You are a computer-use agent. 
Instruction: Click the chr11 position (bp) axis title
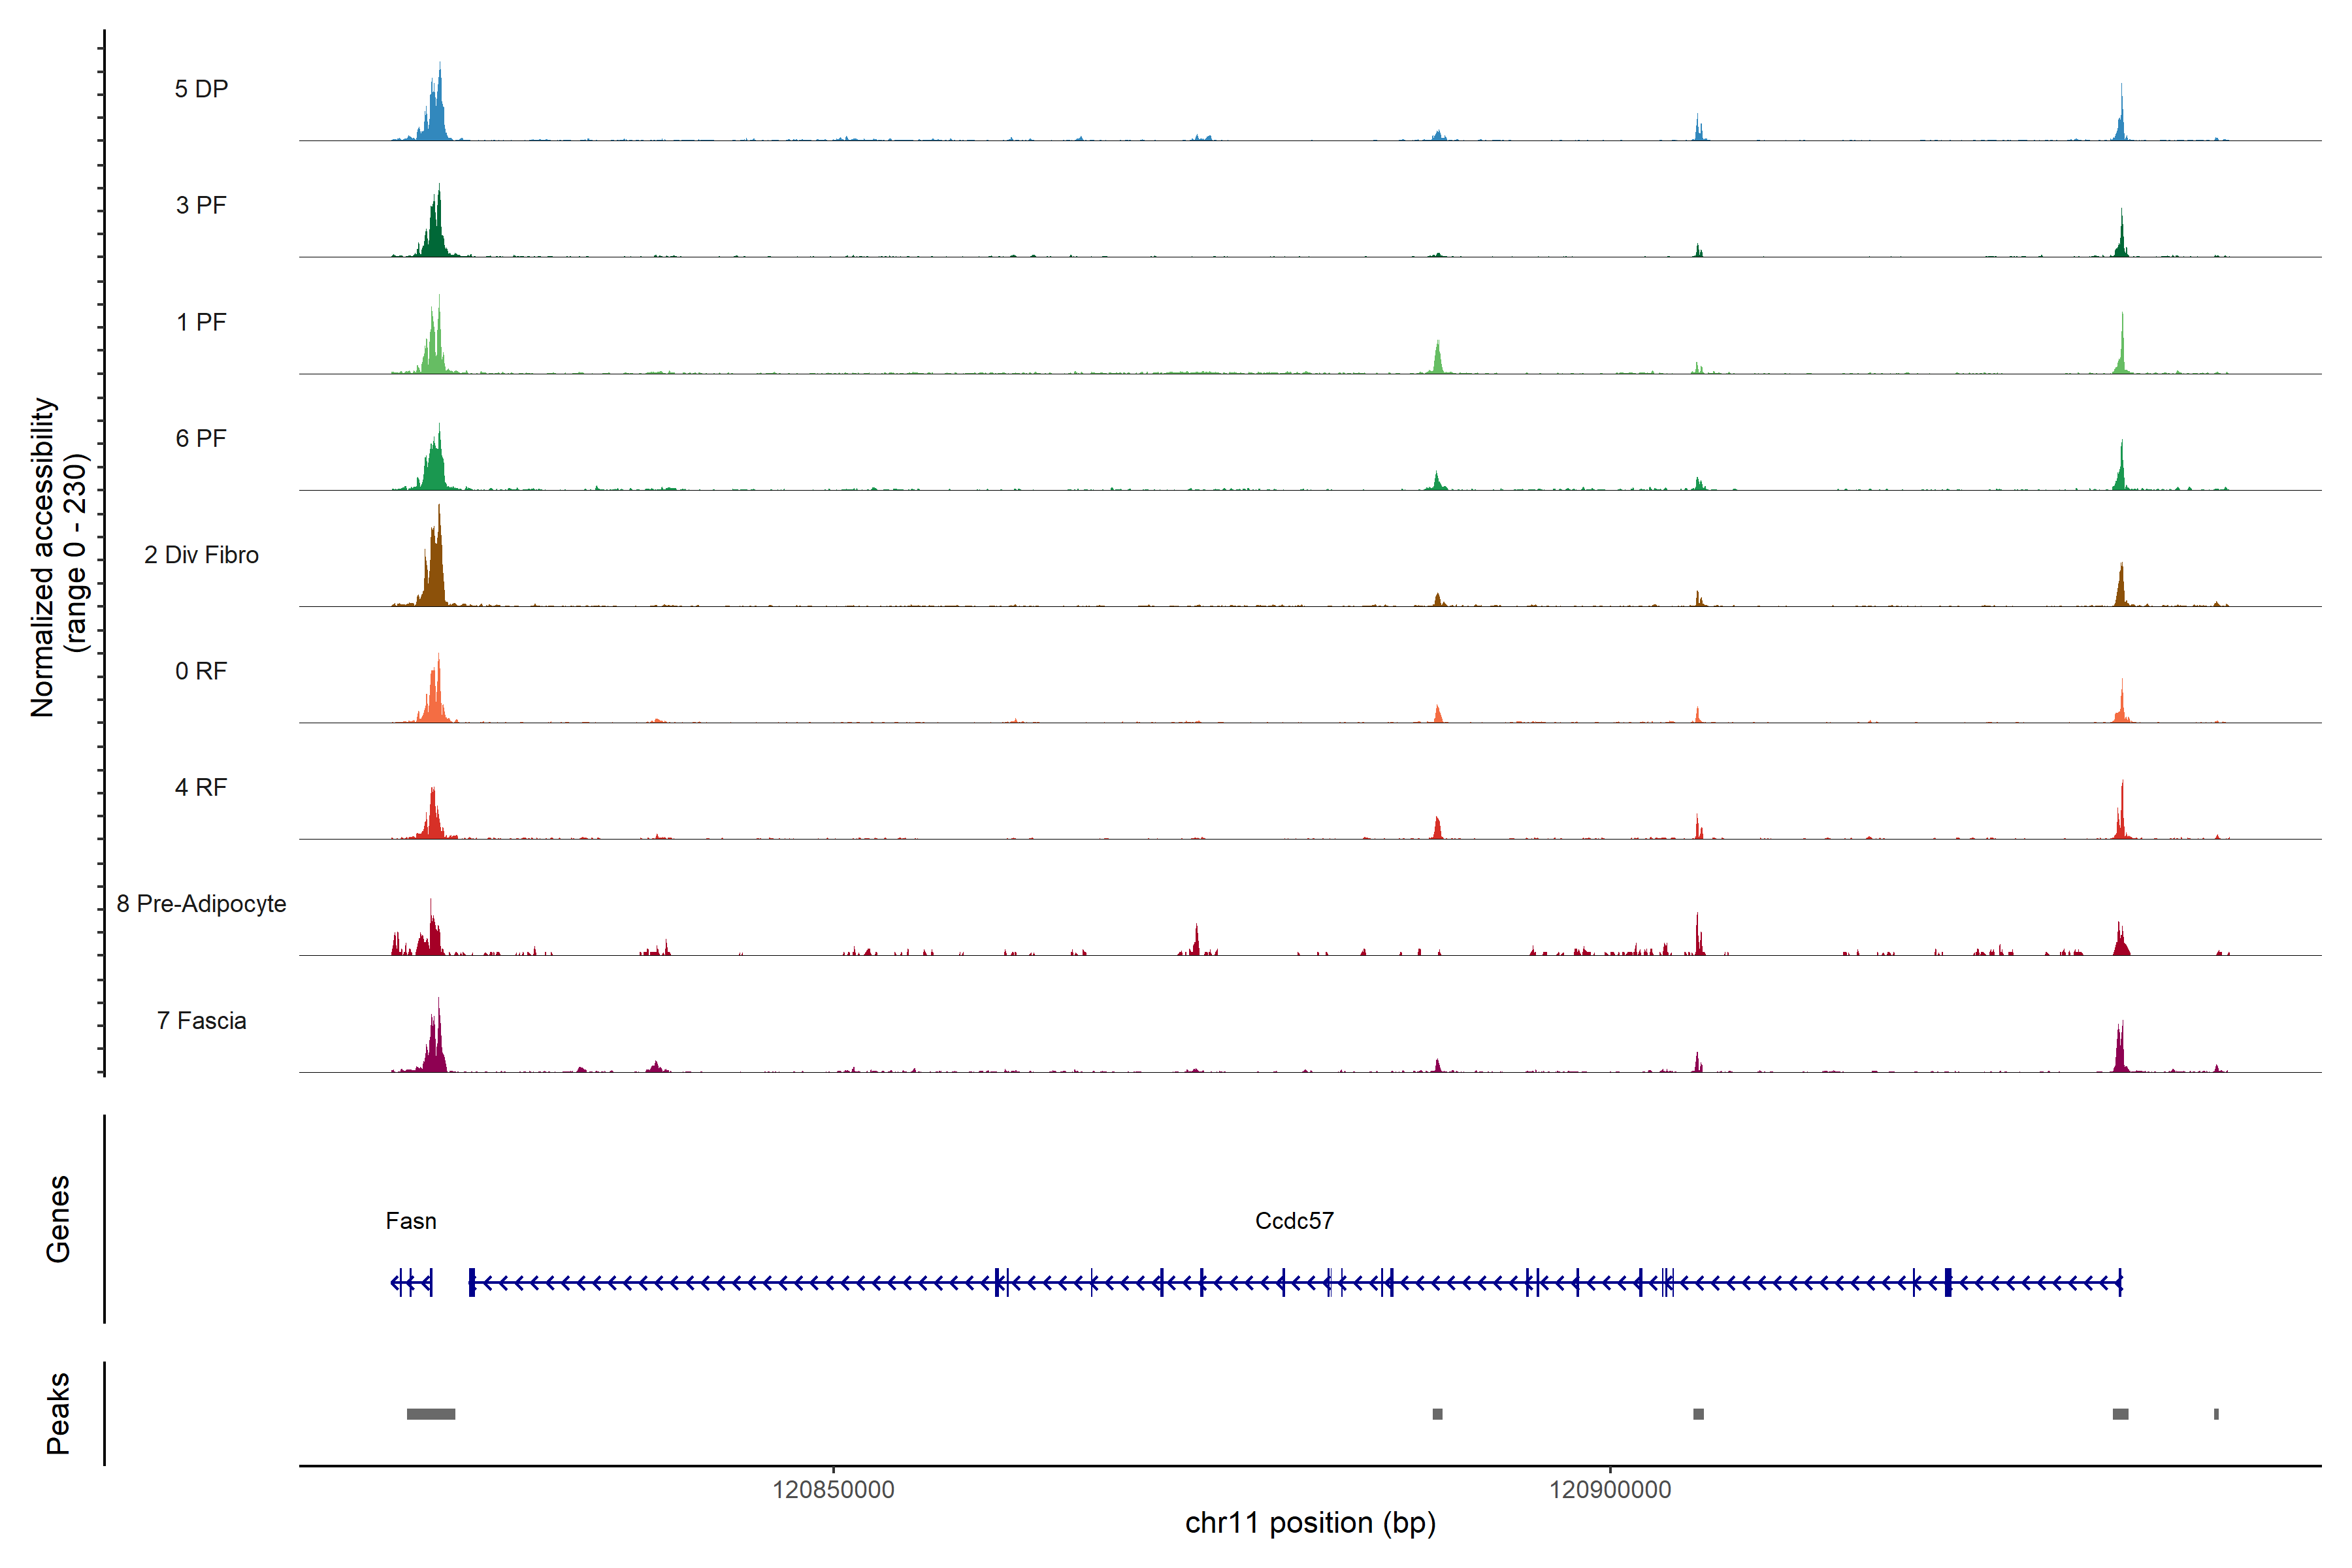[x=1310, y=1523]
